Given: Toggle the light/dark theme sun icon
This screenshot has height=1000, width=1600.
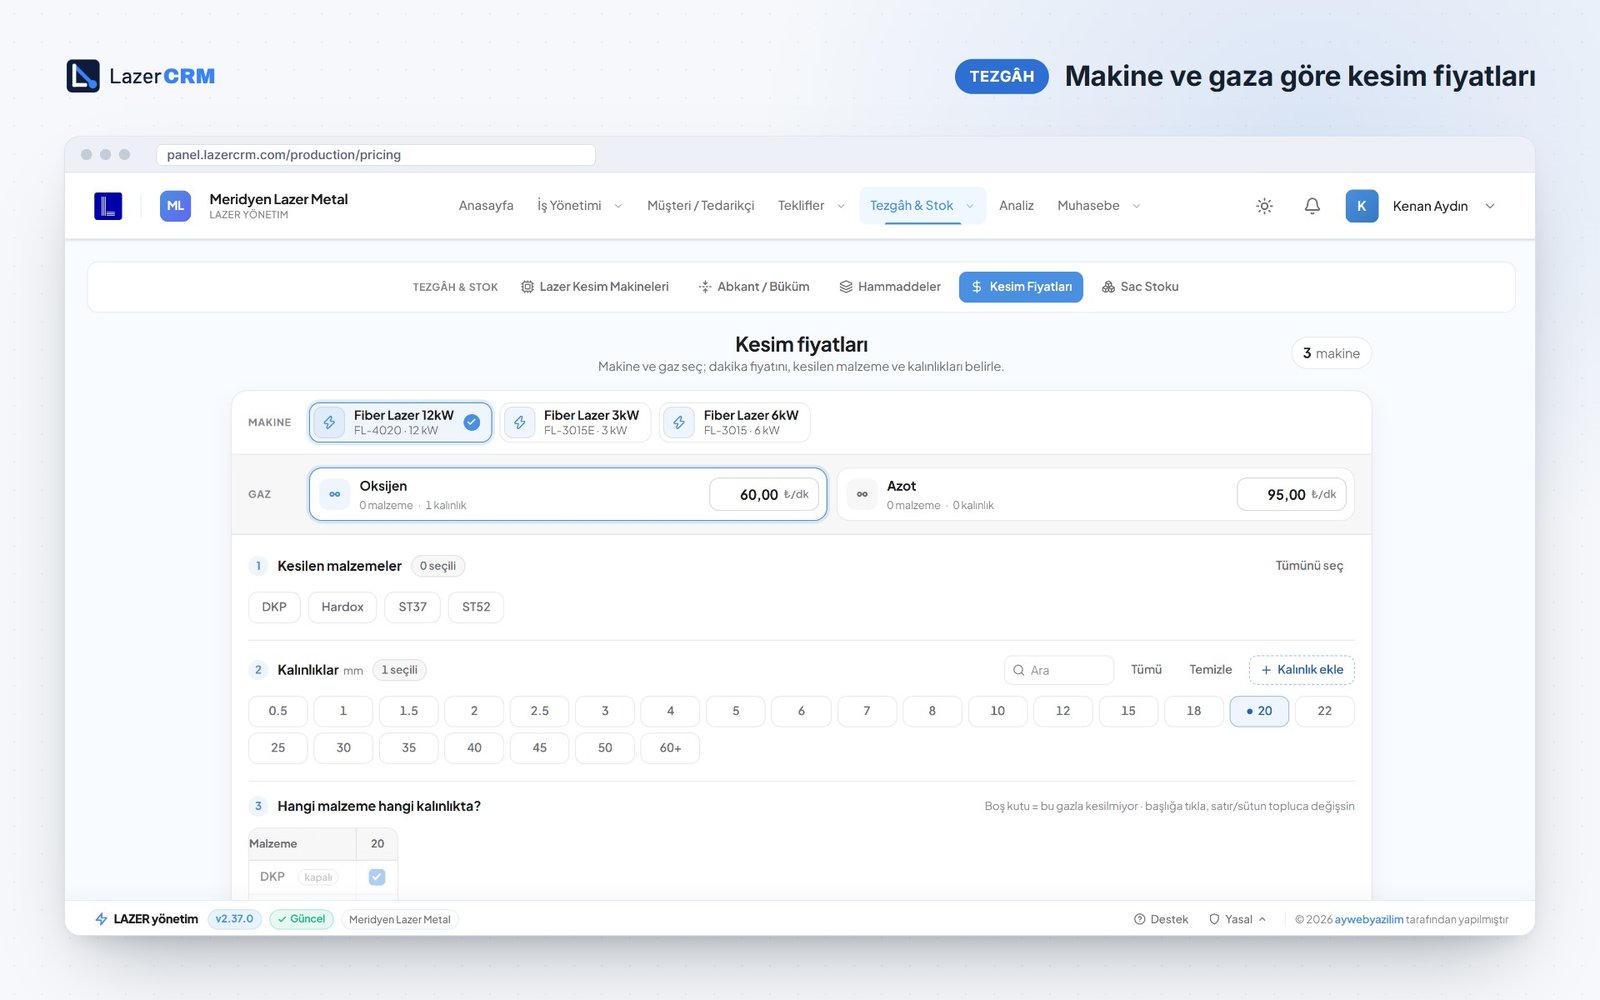Looking at the screenshot, I should 1264,206.
